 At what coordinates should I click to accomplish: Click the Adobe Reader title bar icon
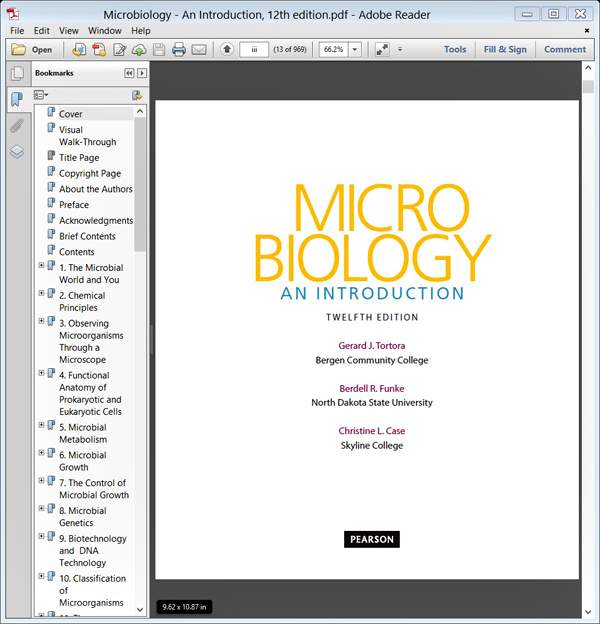tap(13, 14)
